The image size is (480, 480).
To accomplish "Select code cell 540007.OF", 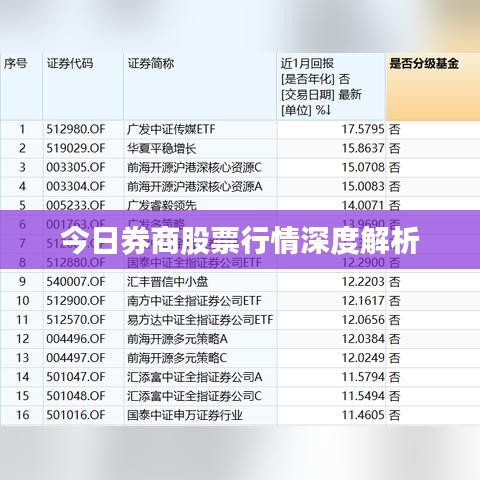I will (x=76, y=282).
